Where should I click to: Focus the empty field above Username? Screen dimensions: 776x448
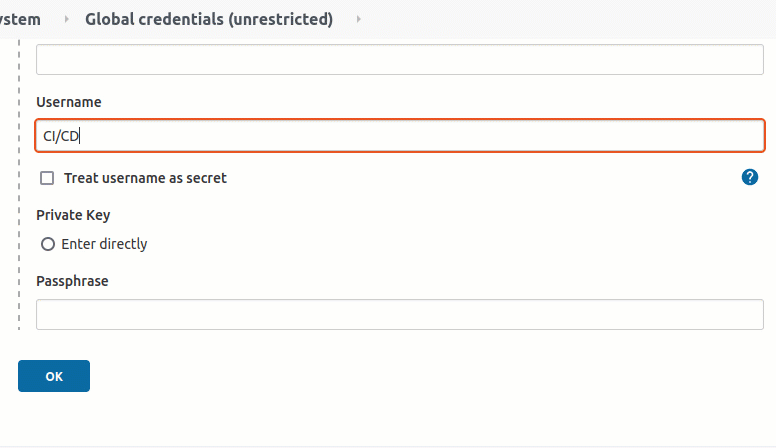[x=400, y=59]
